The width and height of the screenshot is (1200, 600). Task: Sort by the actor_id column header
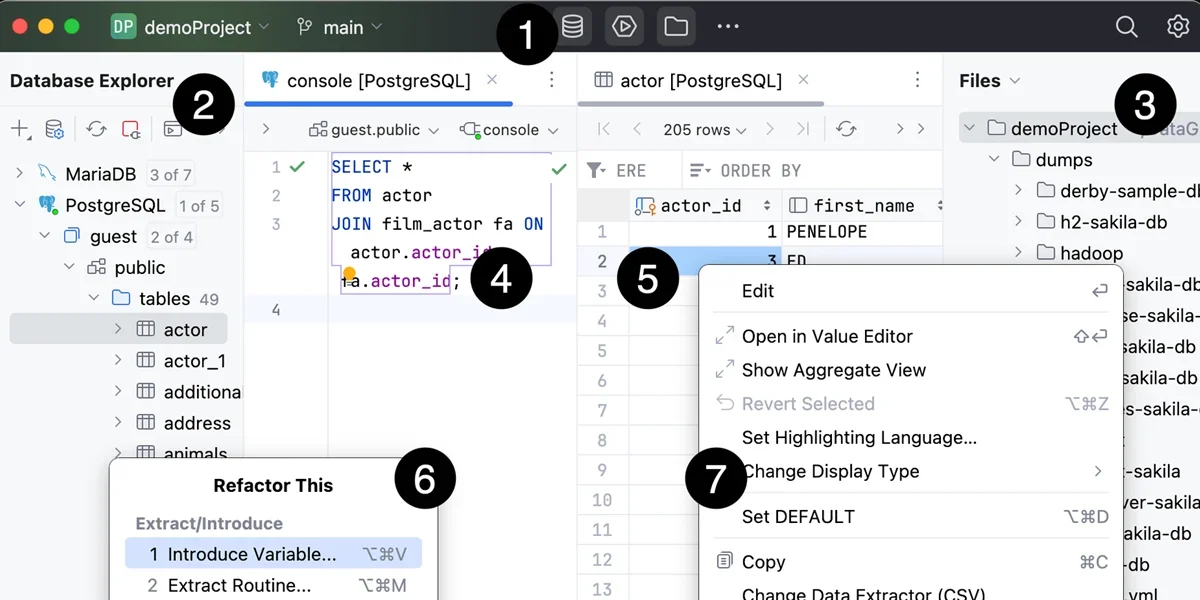pos(704,206)
